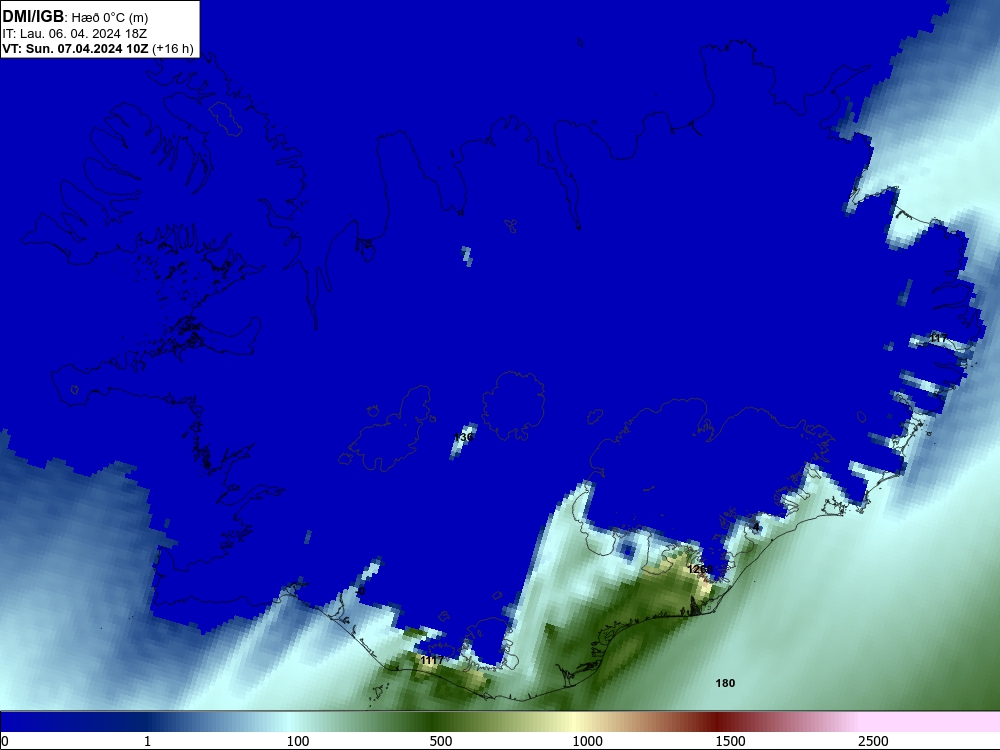This screenshot has height=750, width=1000.
Task: Click the "1000" tick label on the color legend
Action: click(587, 741)
